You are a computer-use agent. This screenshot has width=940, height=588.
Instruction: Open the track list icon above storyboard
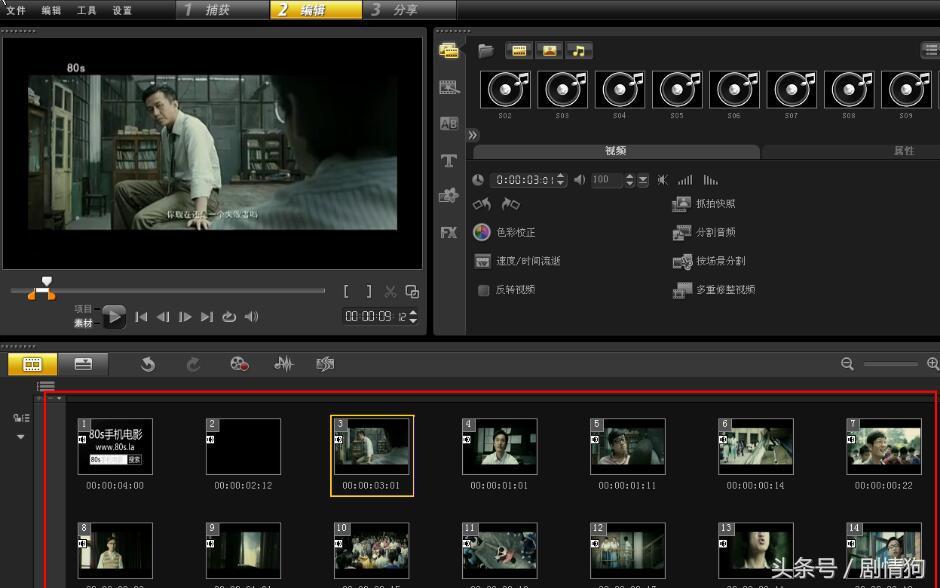[x=46, y=386]
